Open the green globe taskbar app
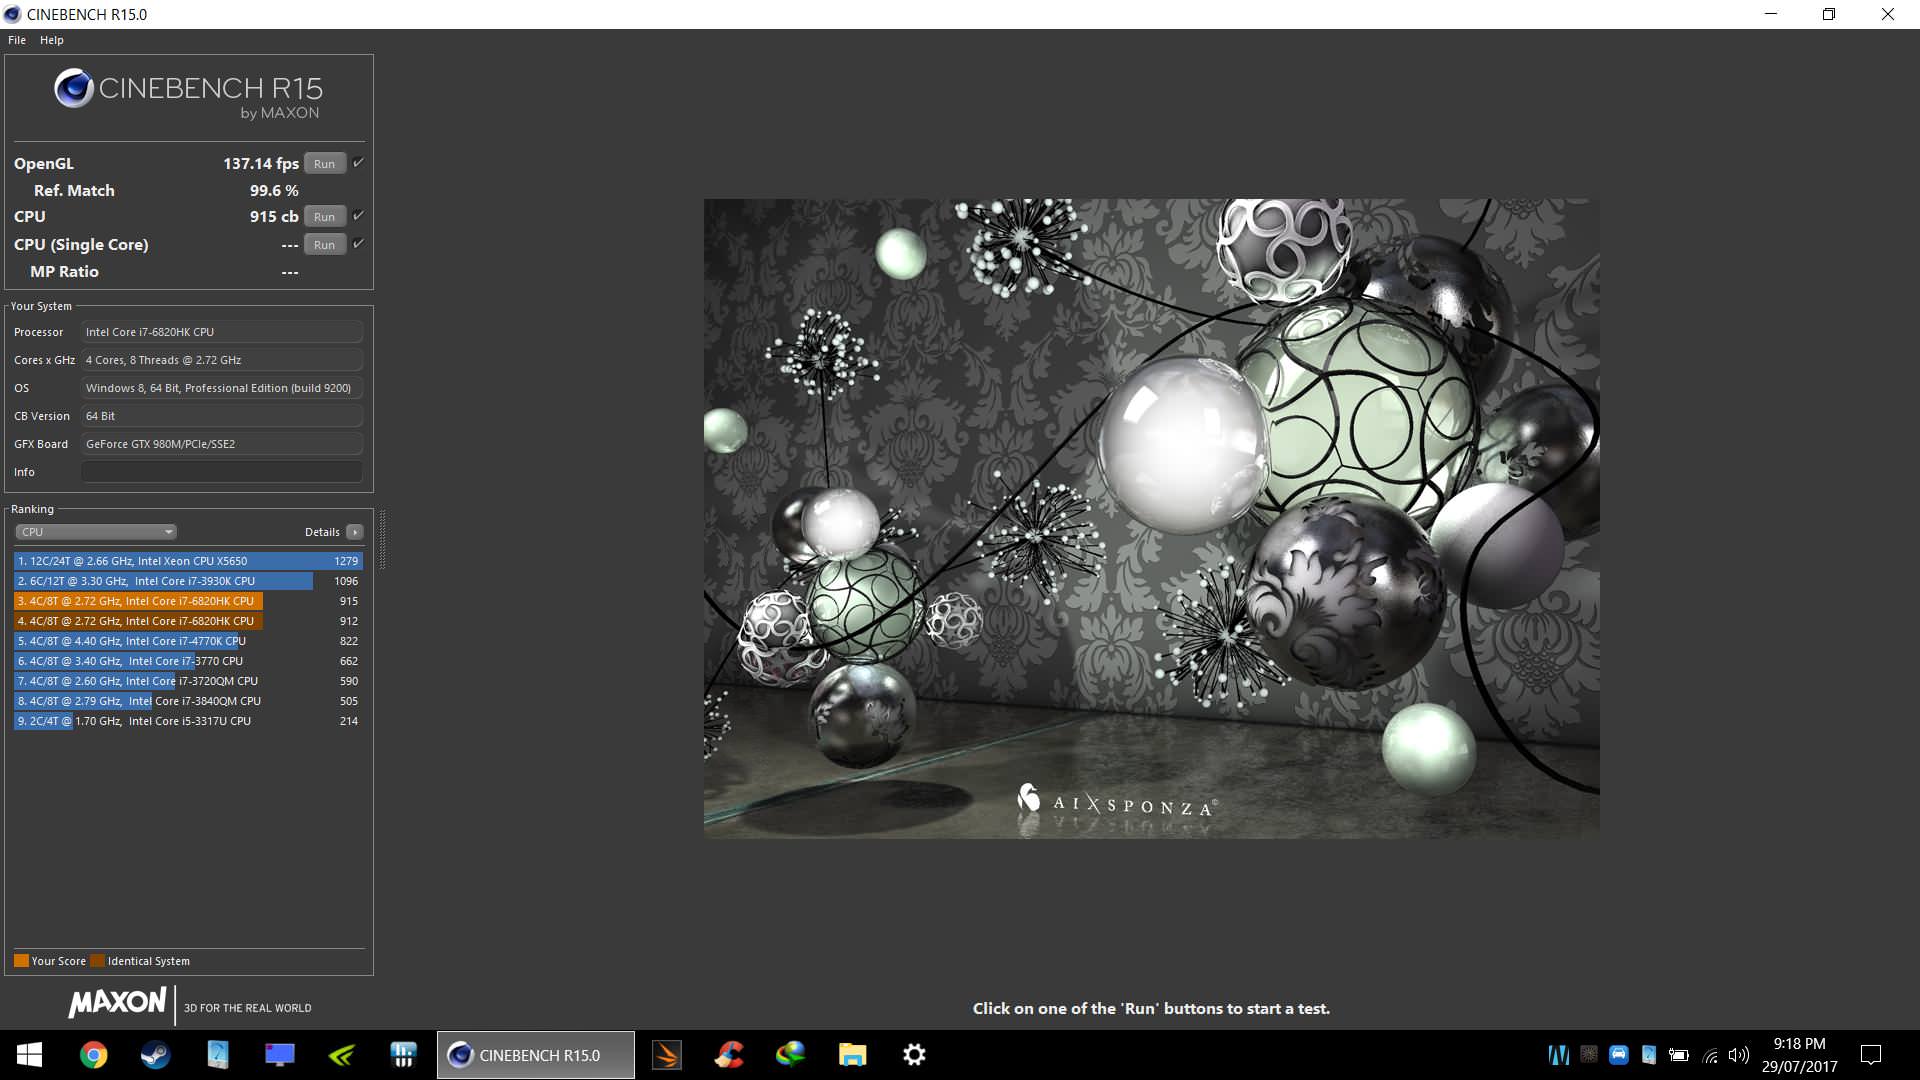The height and width of the screenshot is (1080, 1920). [791, 1055]
